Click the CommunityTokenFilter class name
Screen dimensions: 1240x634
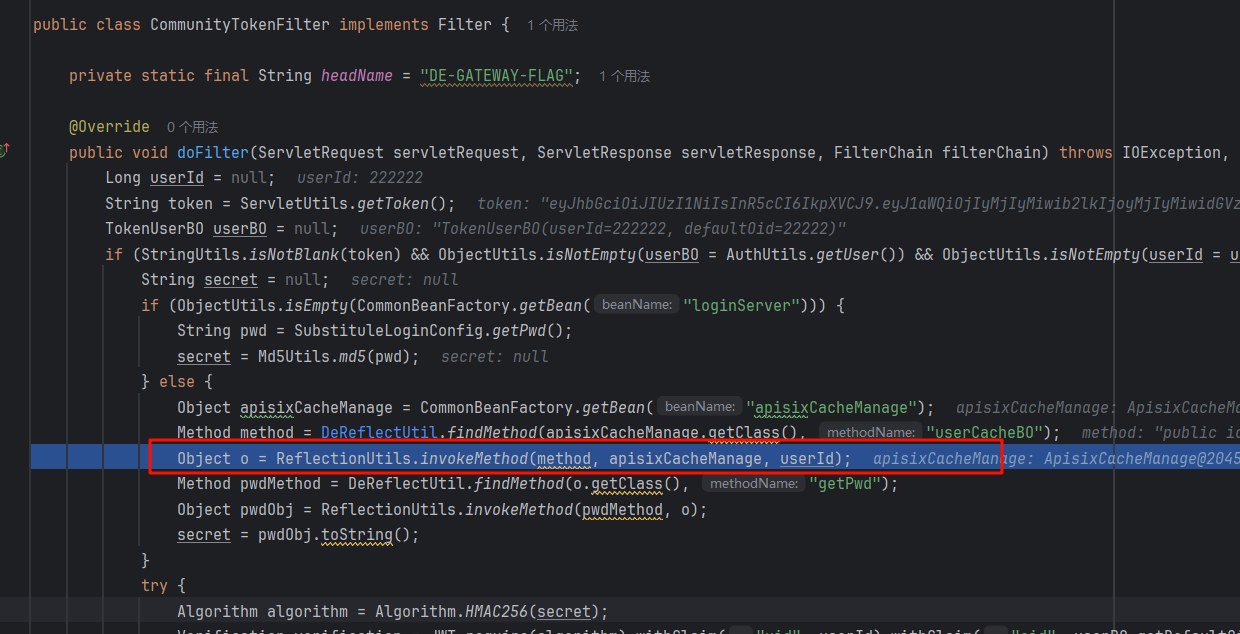239,25
